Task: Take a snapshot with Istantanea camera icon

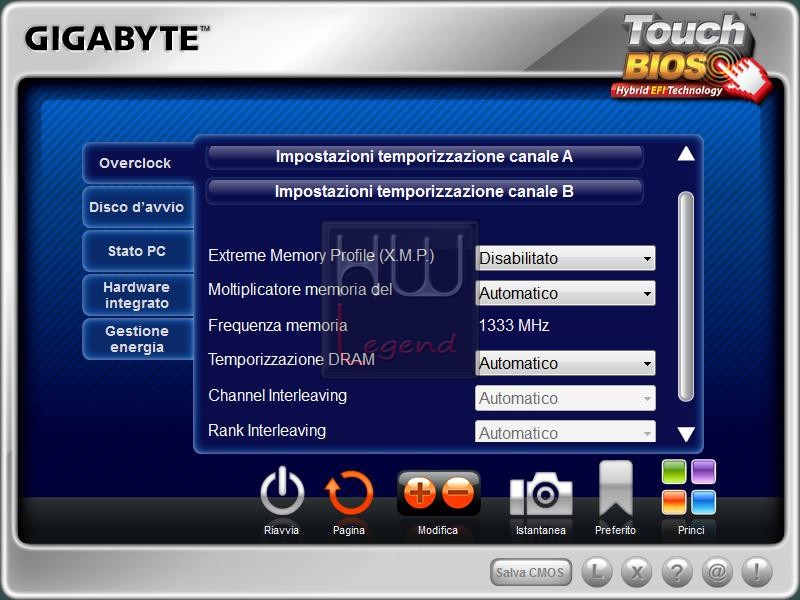Action: coord(541,493)
